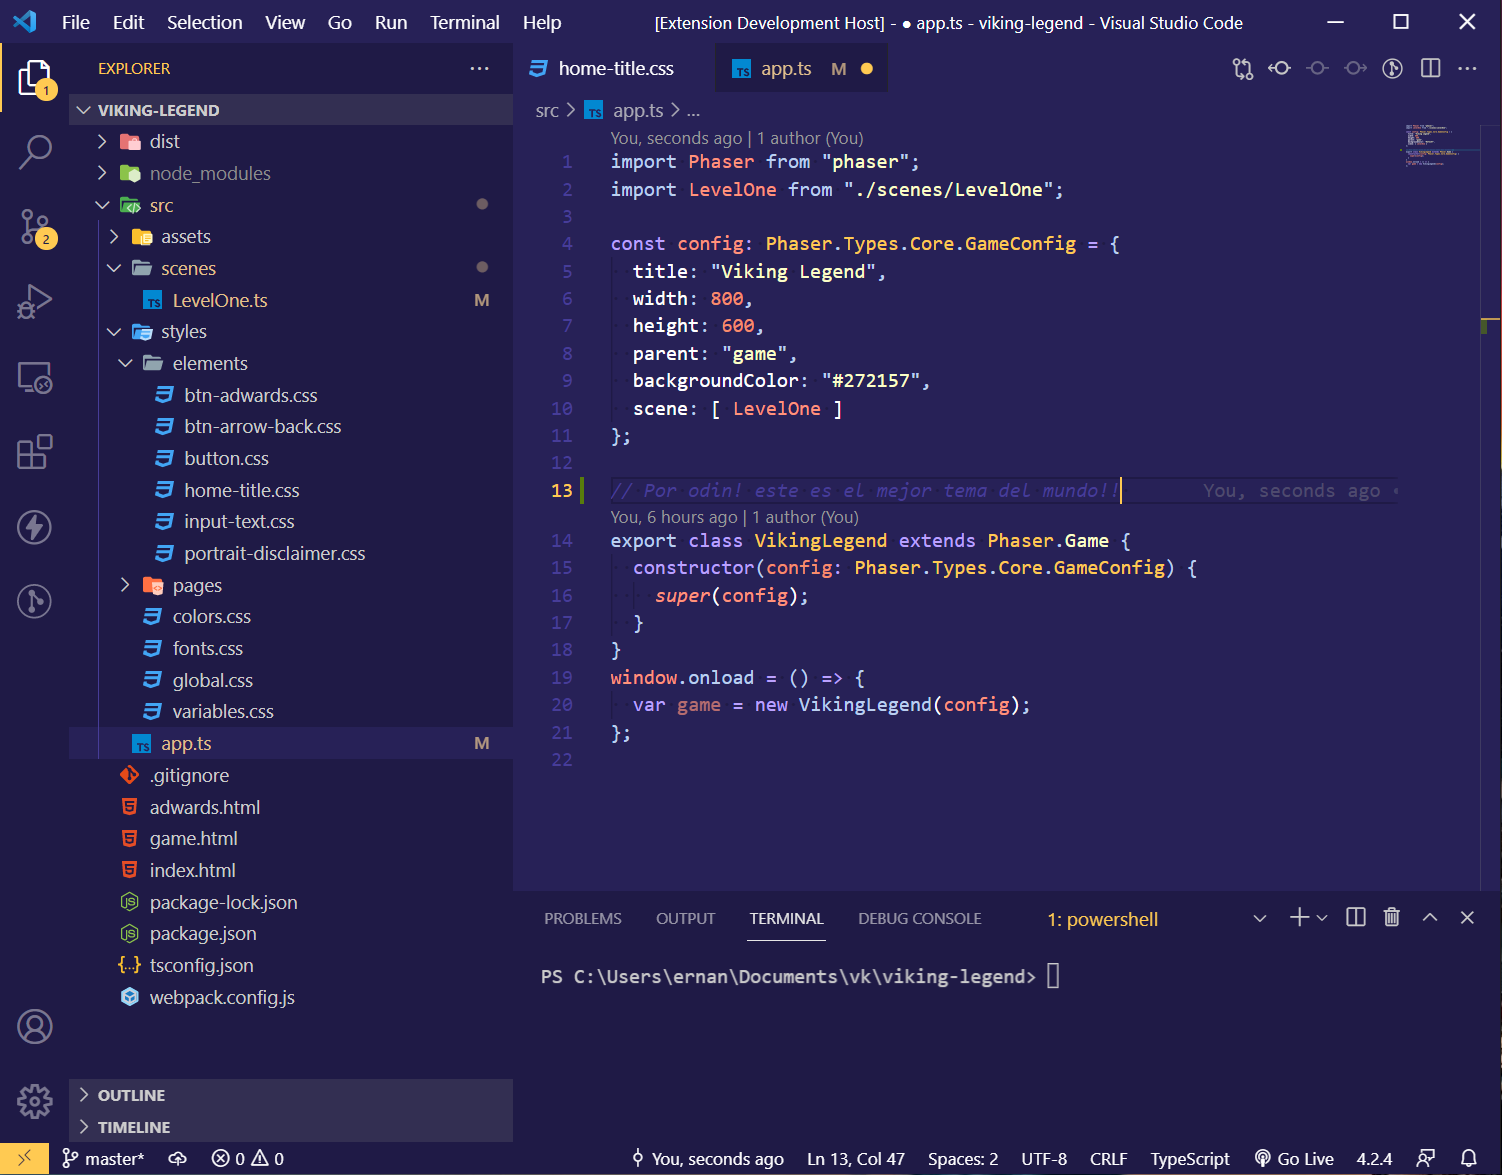Viewport: 1502px width, 1175px height.
Task: Click the terminal prompt input area
Action: point(1053,976)
